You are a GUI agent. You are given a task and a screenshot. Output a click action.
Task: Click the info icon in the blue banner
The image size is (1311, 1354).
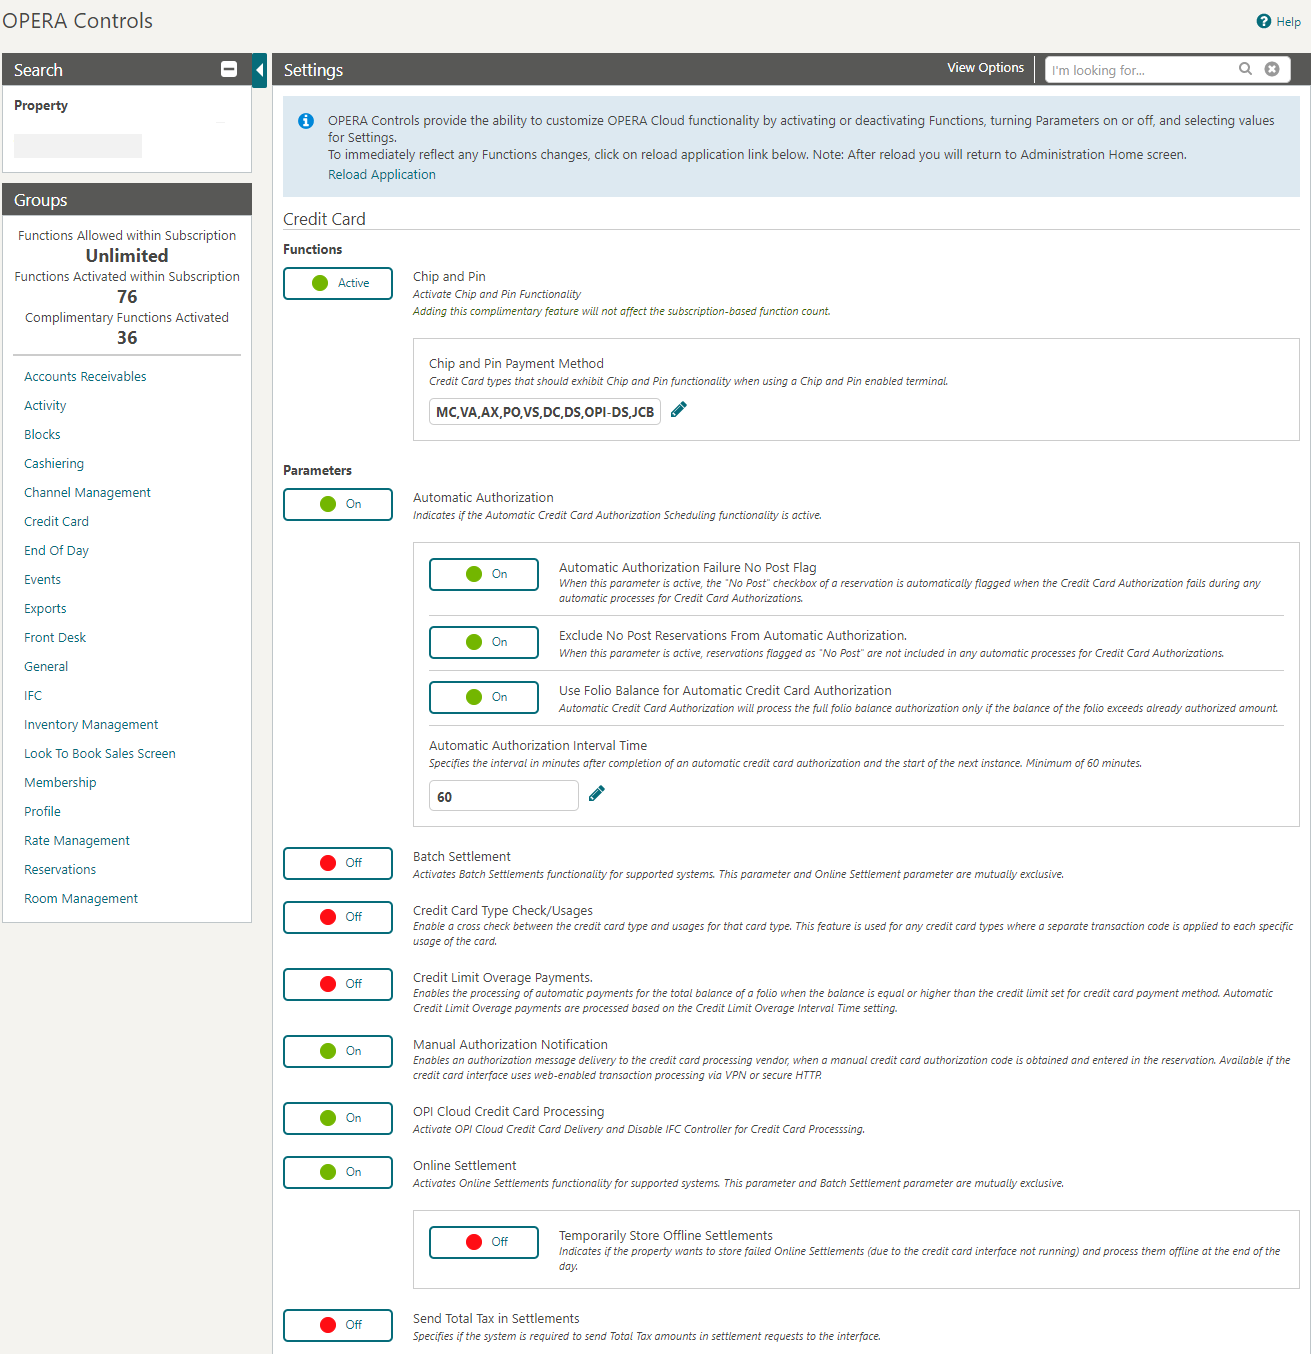(x=306, y=121)
